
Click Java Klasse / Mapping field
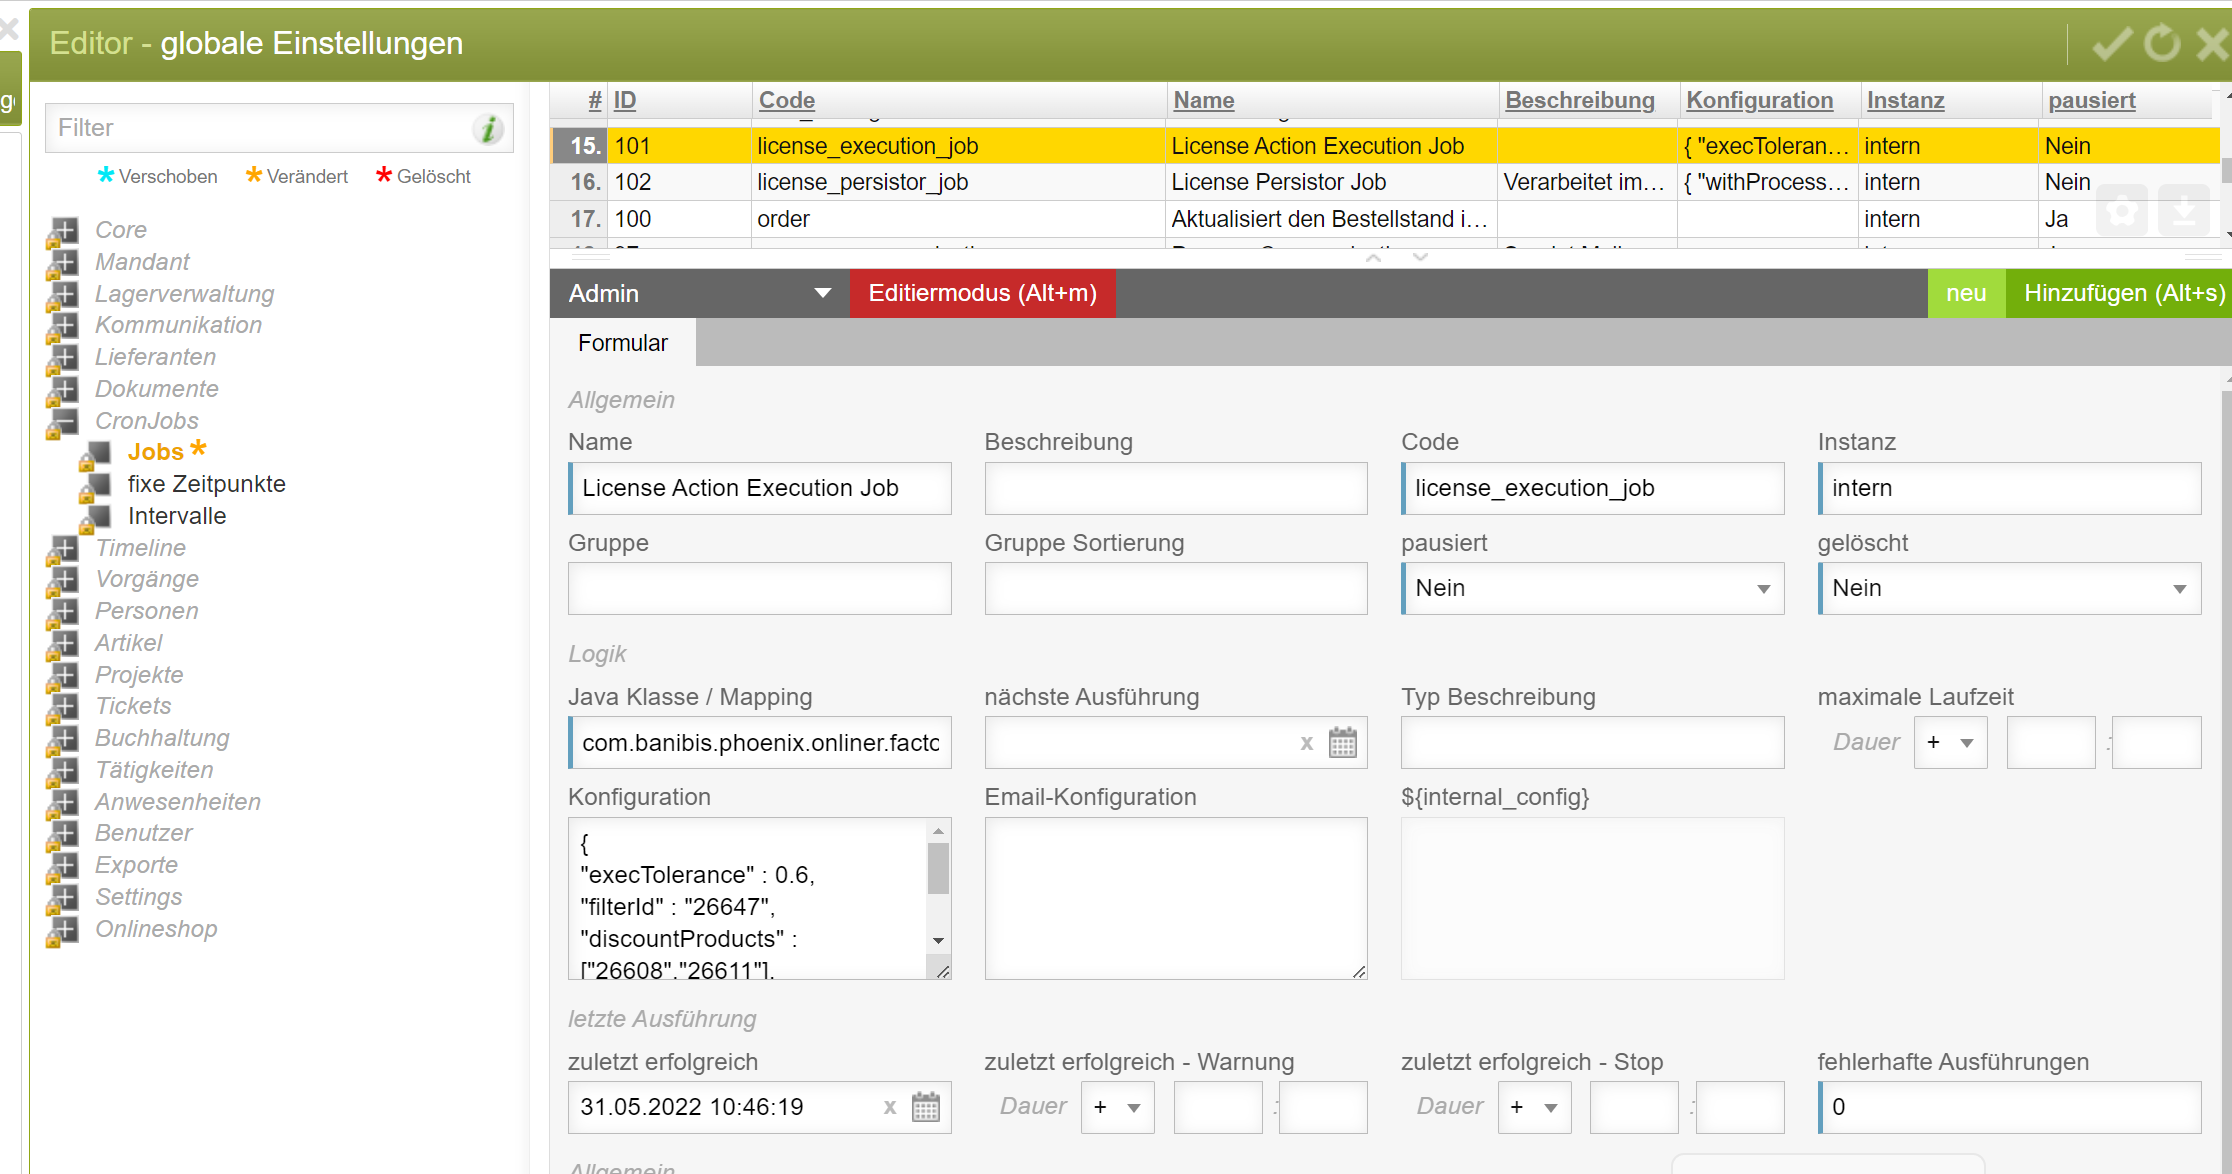click(x=760, y=742)
